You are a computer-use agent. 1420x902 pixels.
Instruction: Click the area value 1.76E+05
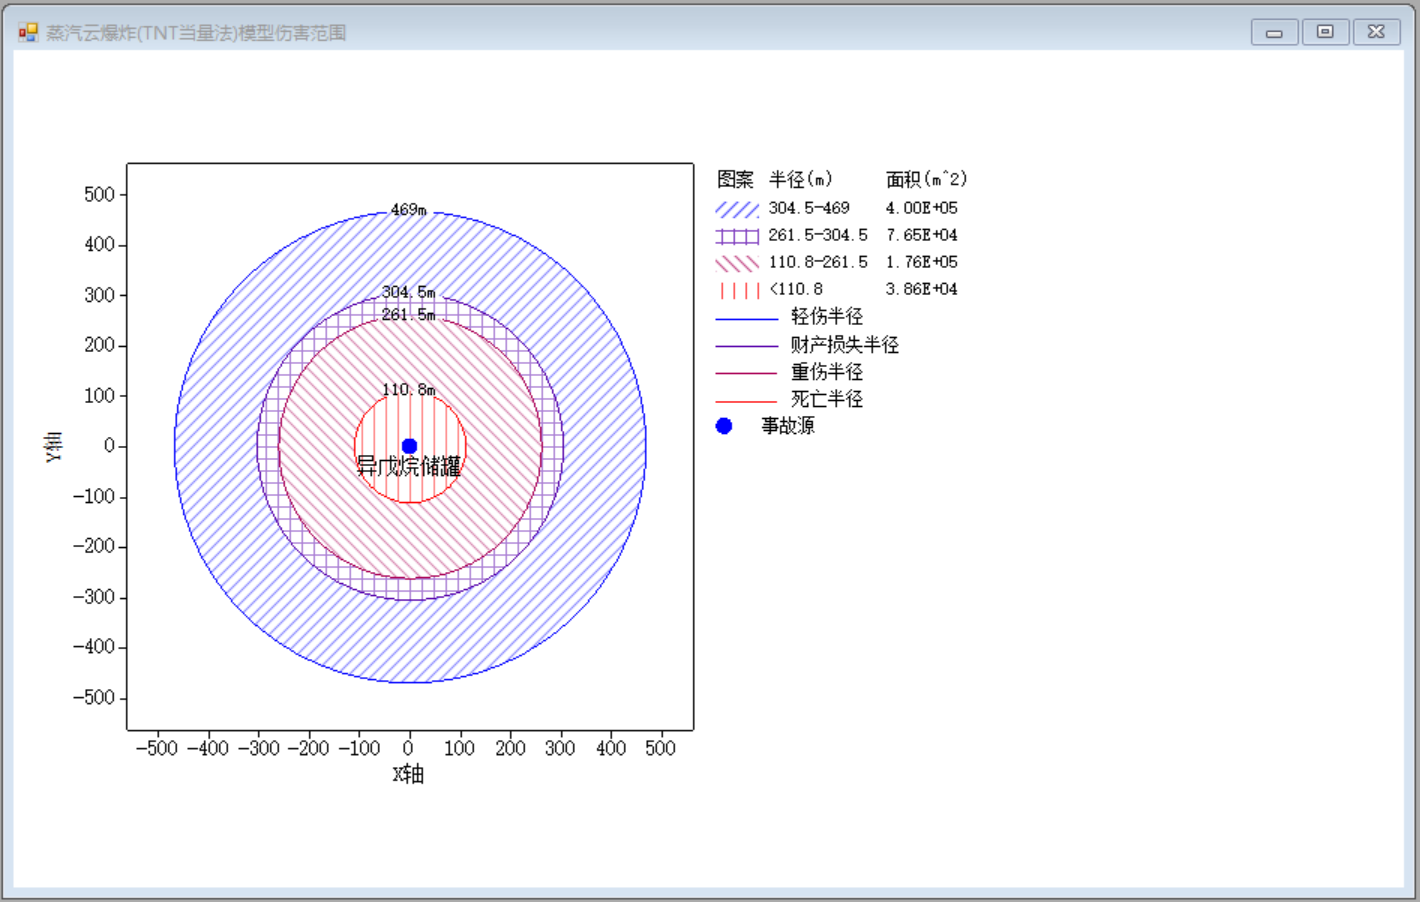[x=921, y=262]
